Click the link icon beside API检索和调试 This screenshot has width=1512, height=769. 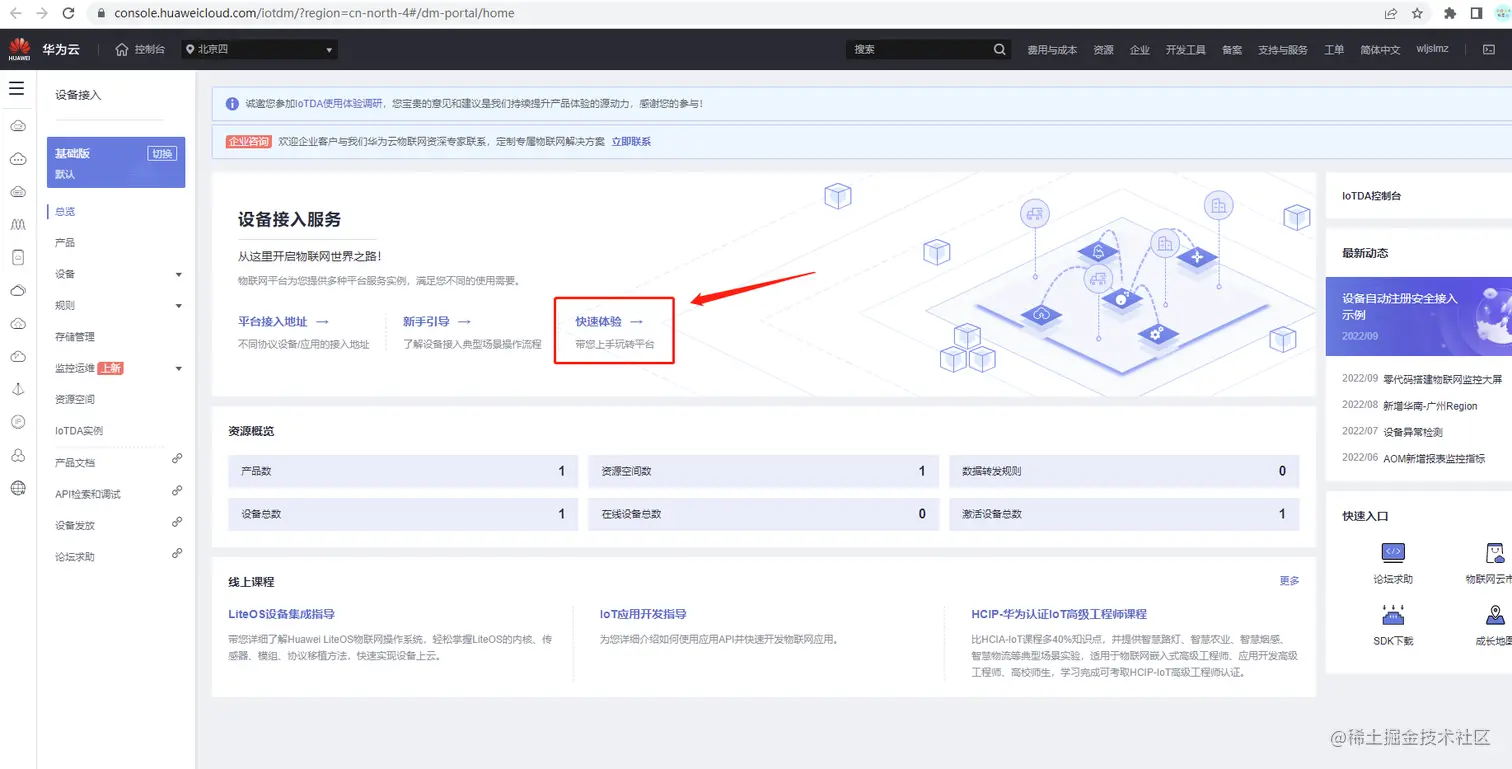[x=177, y=491]
